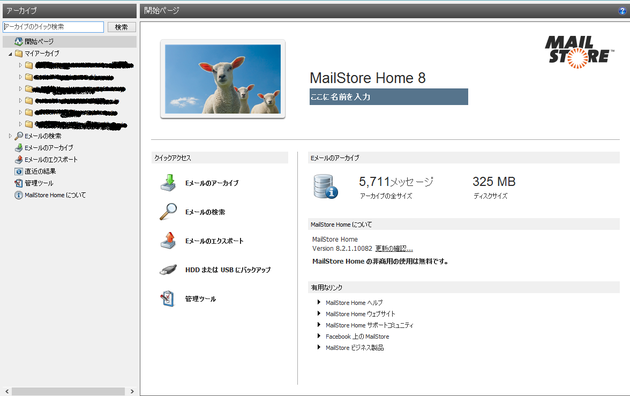Open MailStore Home ヘルプ link

point(354,303)
